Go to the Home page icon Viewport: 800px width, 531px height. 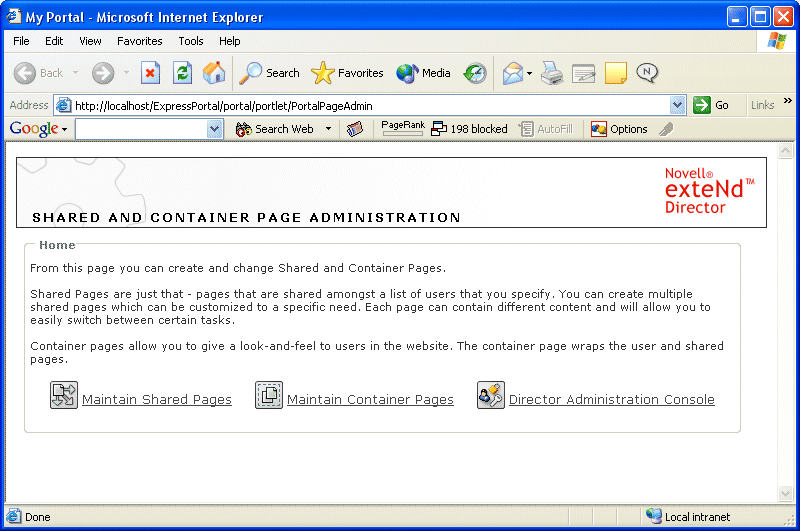pos(214,73)
